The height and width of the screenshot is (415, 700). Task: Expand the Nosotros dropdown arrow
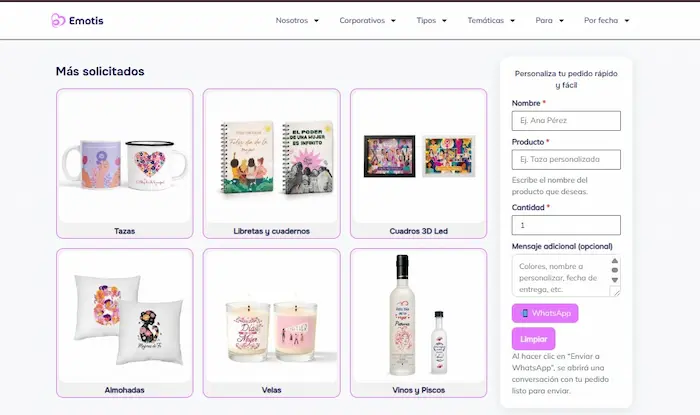pos(317,21)
